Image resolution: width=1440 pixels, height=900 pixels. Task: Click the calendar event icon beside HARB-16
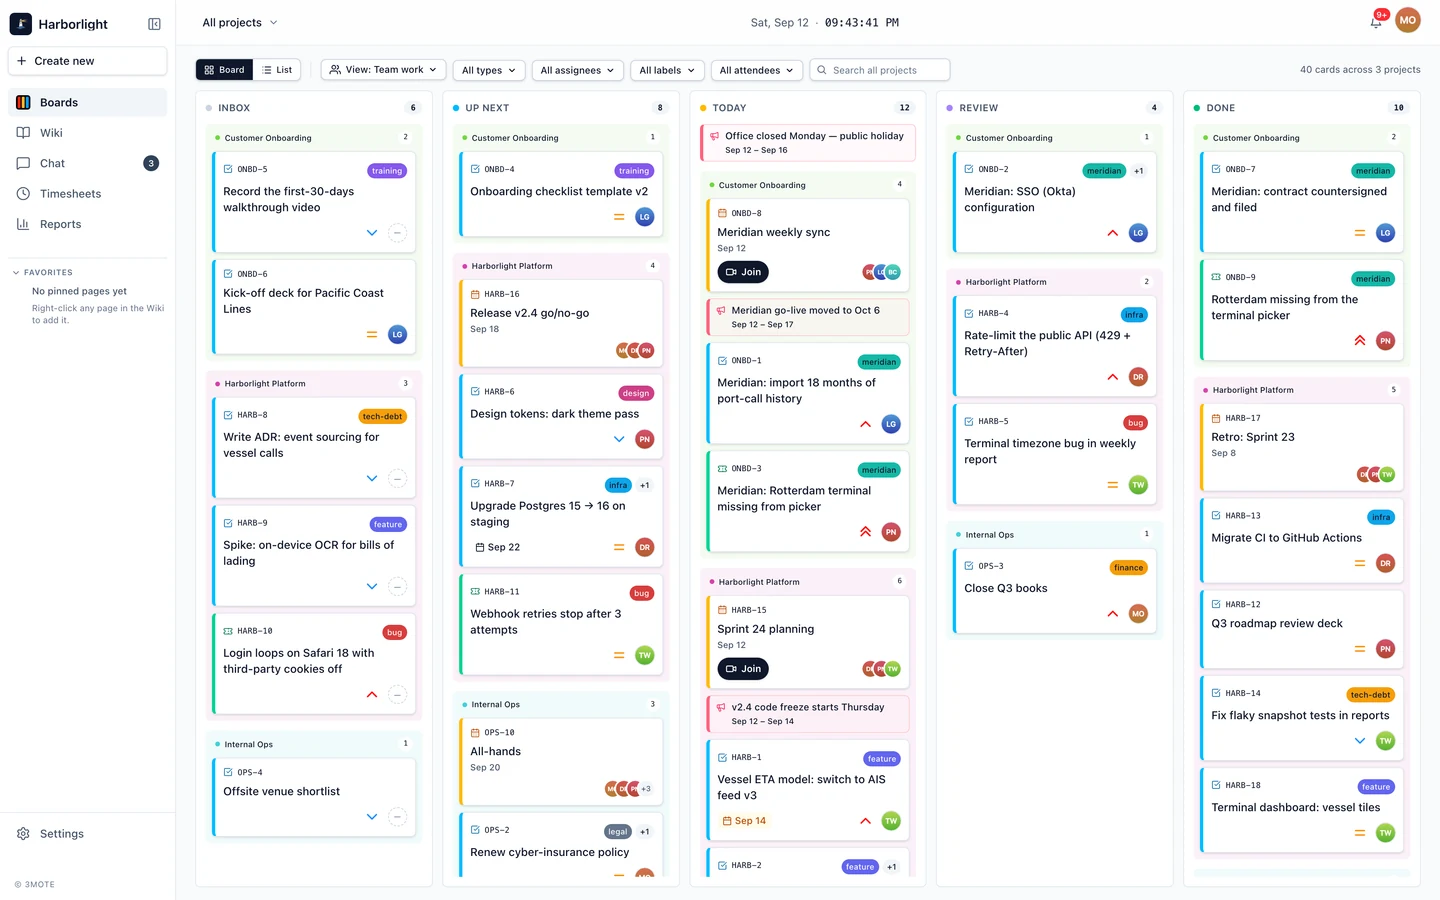point(475,295)
